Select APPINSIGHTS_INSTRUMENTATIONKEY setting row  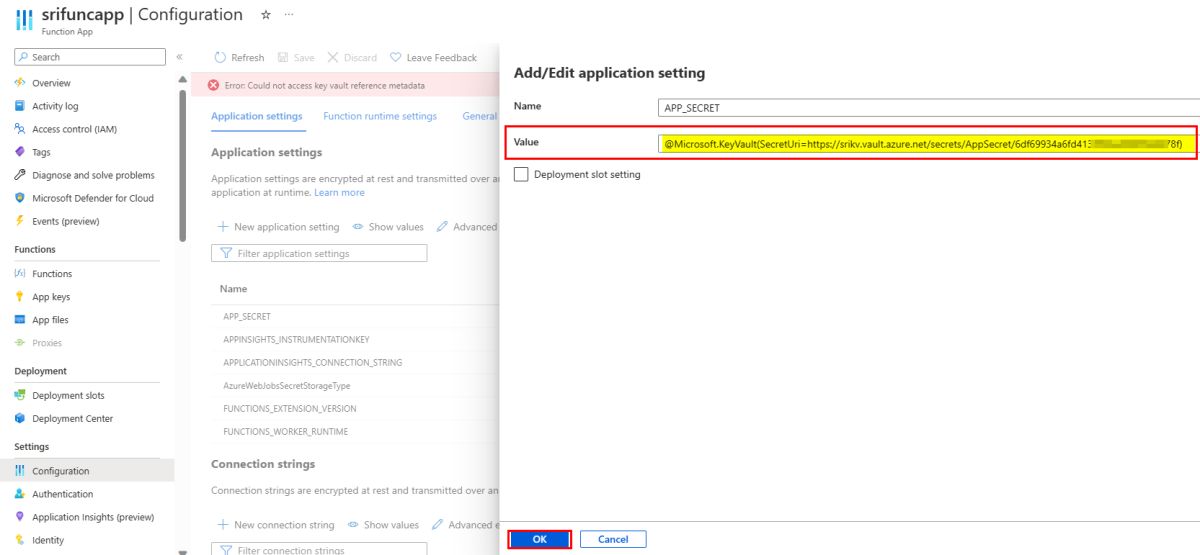click(355, 339)
